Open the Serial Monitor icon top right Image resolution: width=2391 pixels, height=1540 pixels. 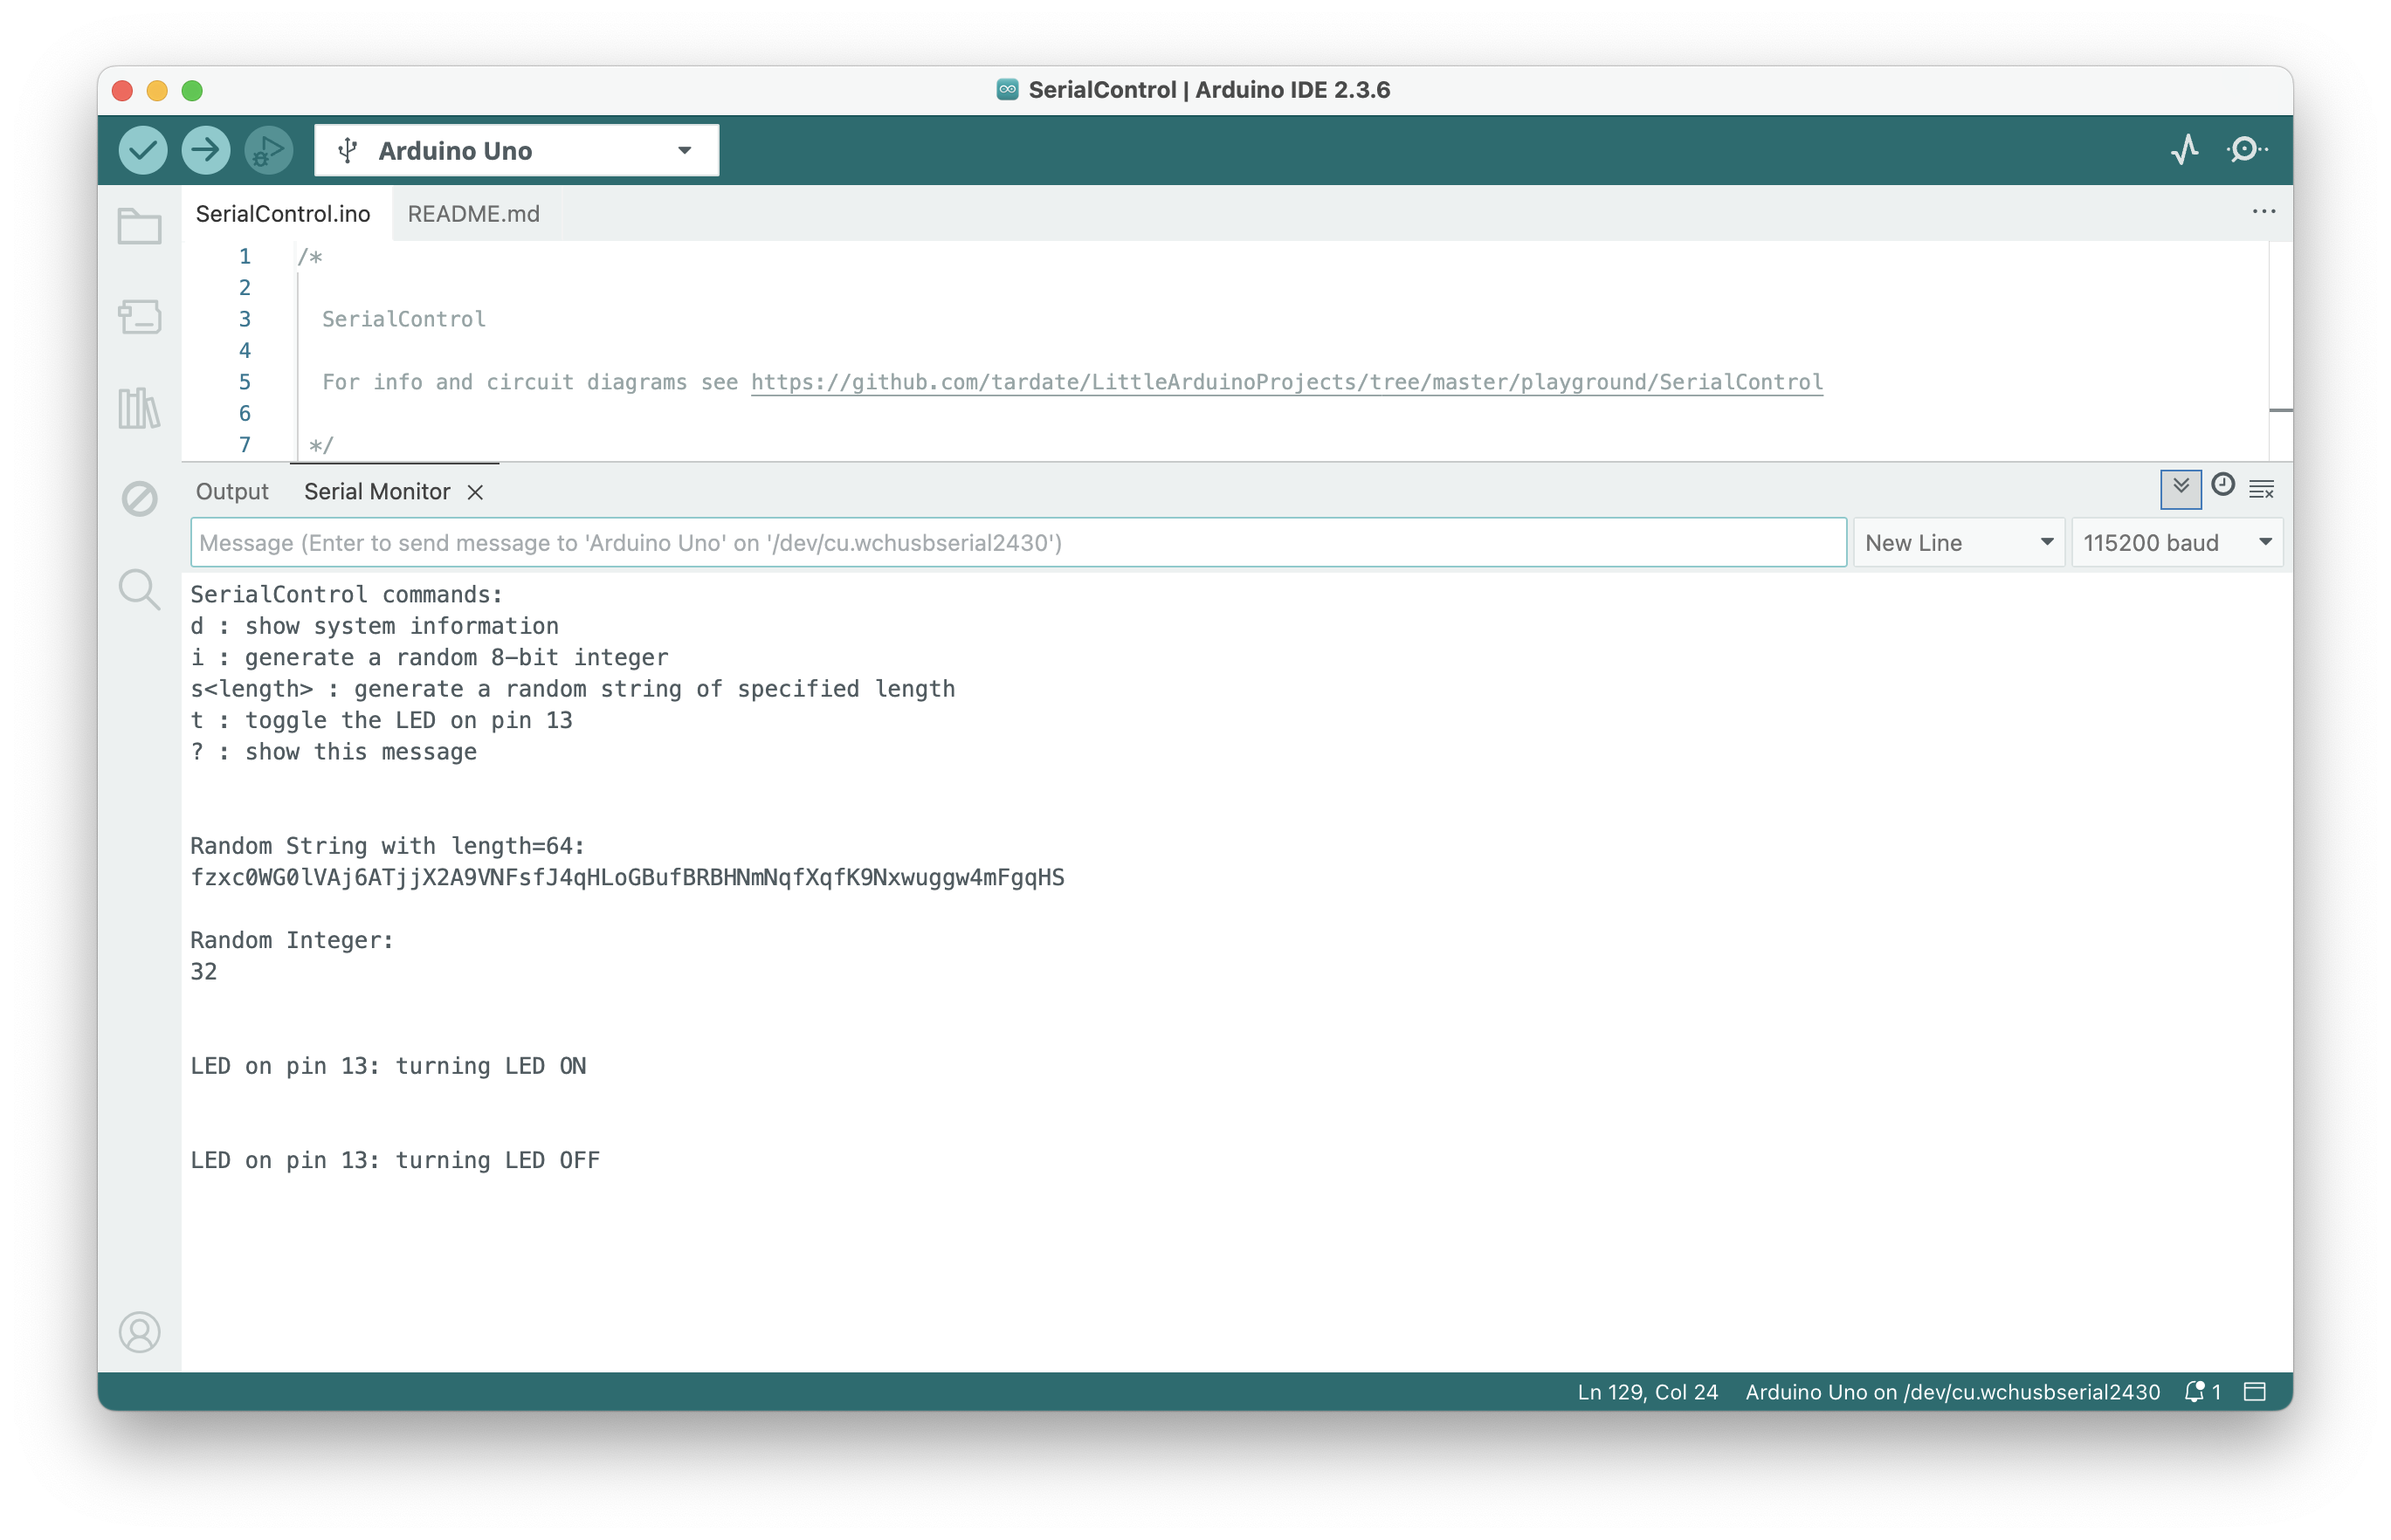[x=2247, y=150]
